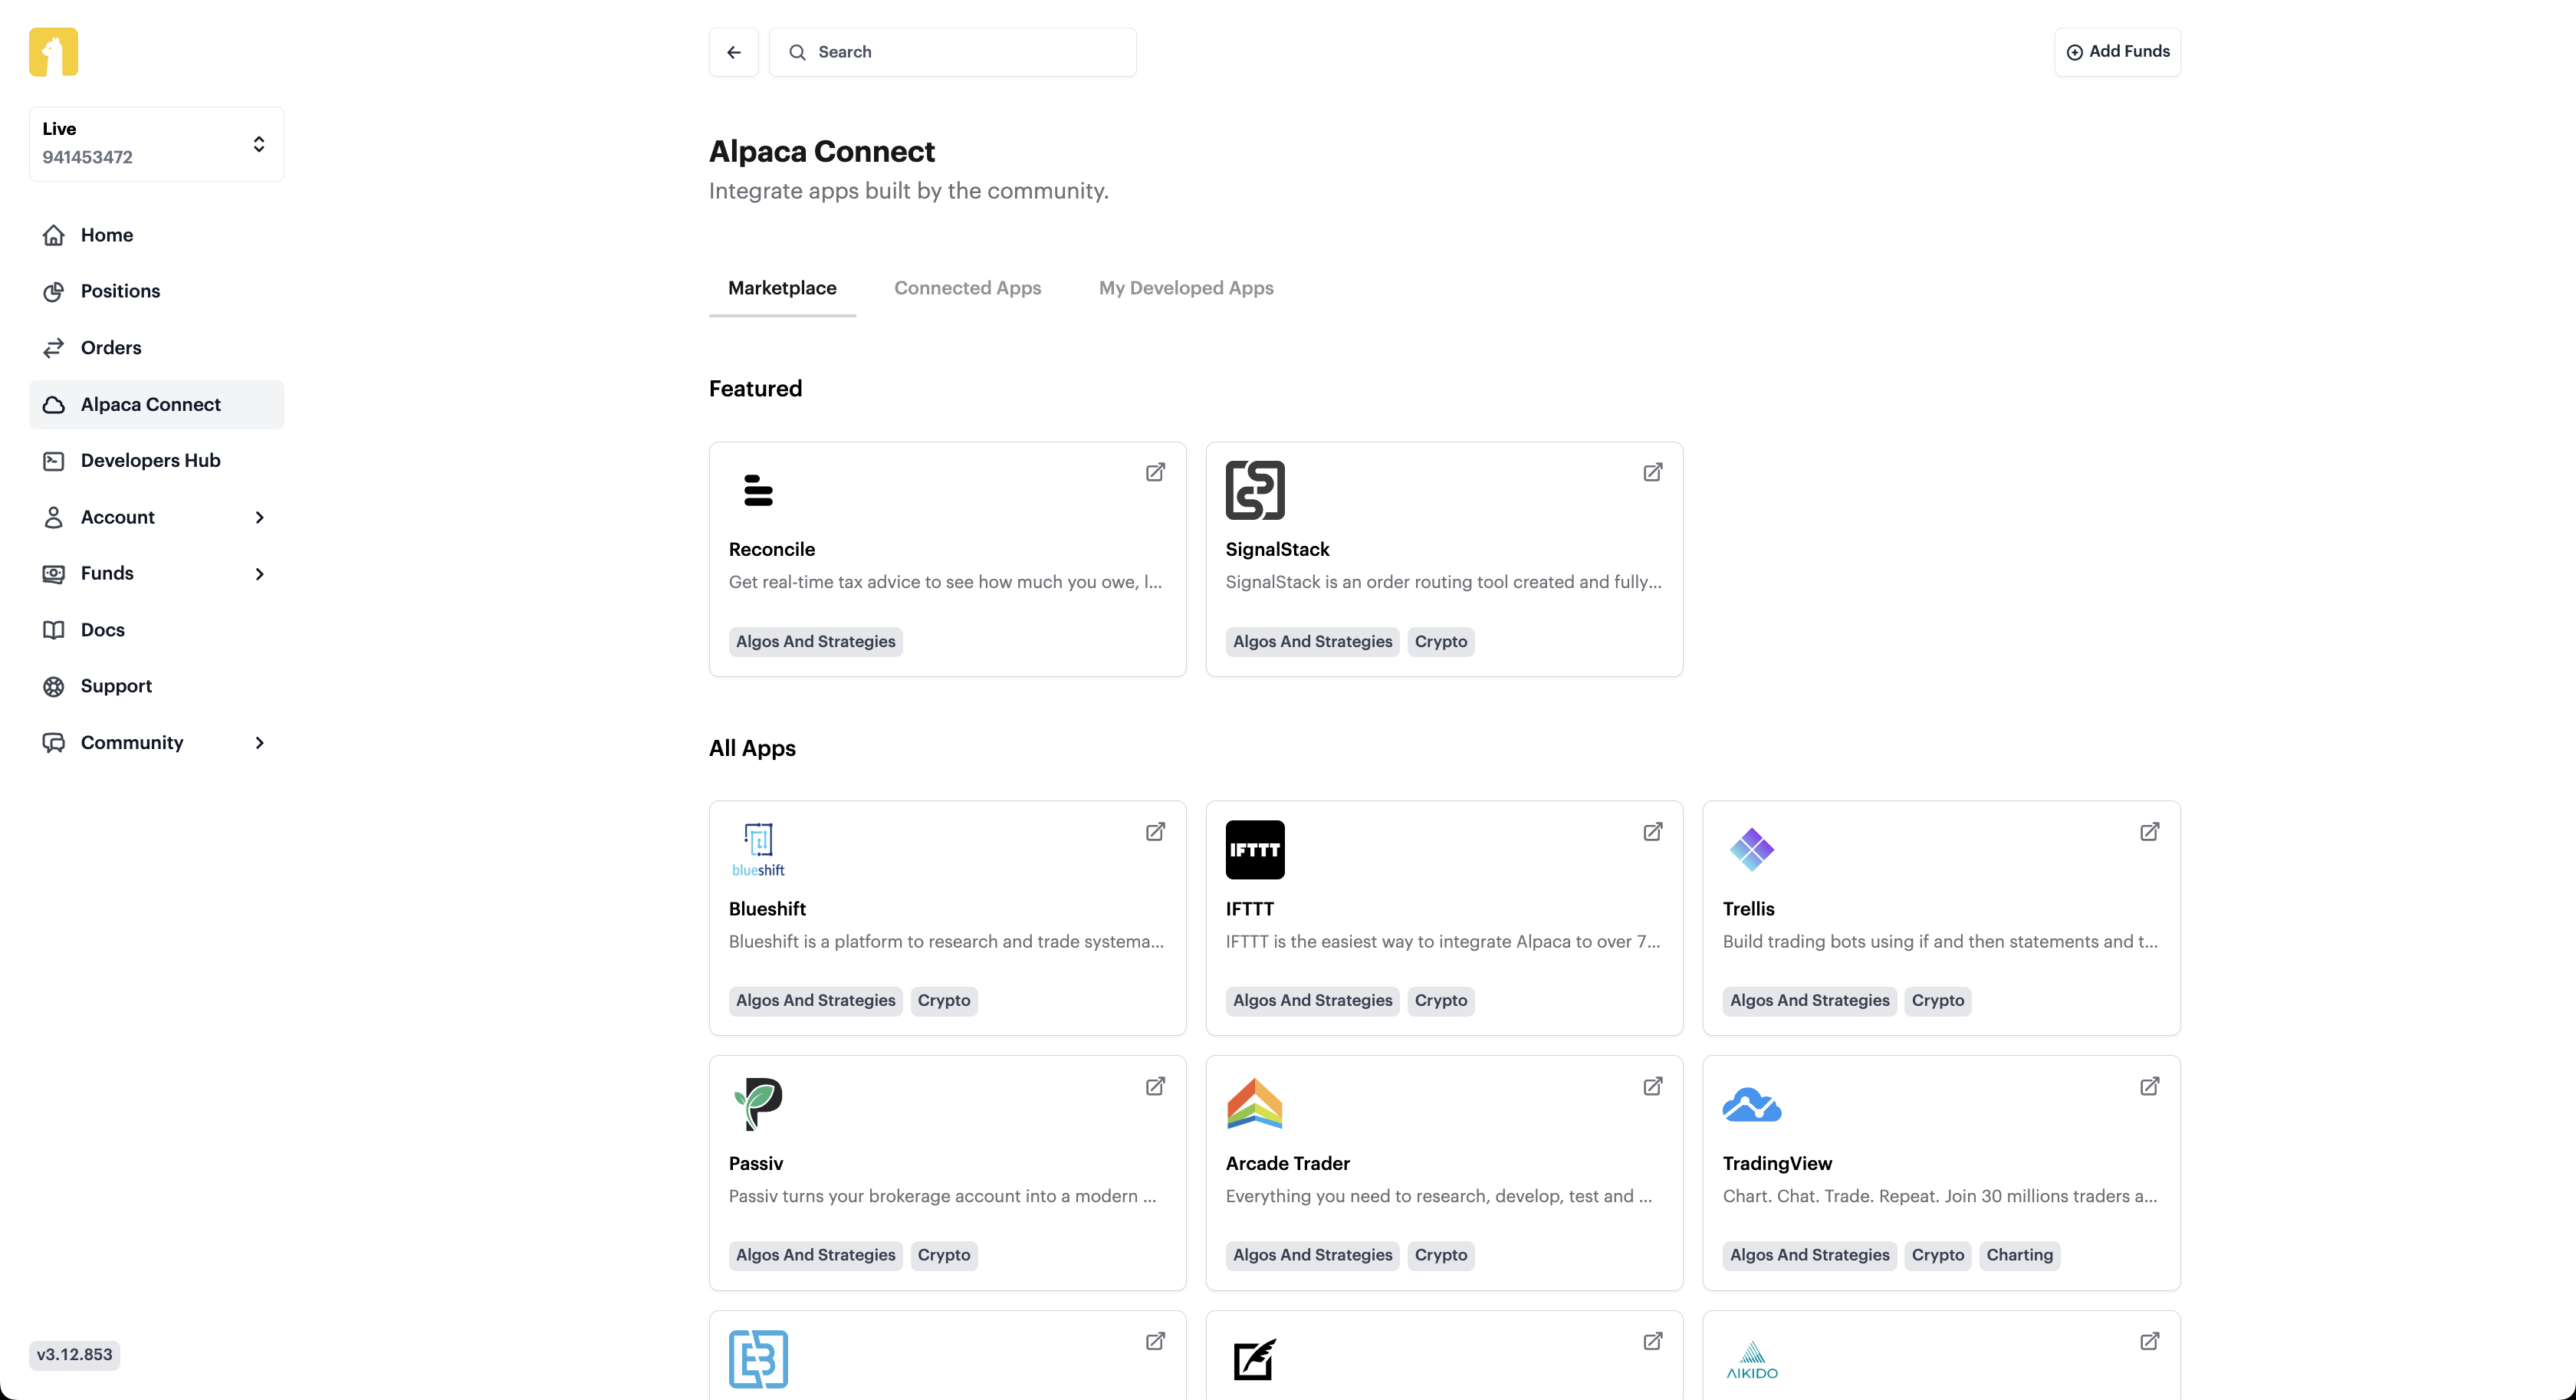Open the Arcade Trader external link icon
Screen dimensions: 2576x1400
pyautogui.click(x=1652, y=1086)
